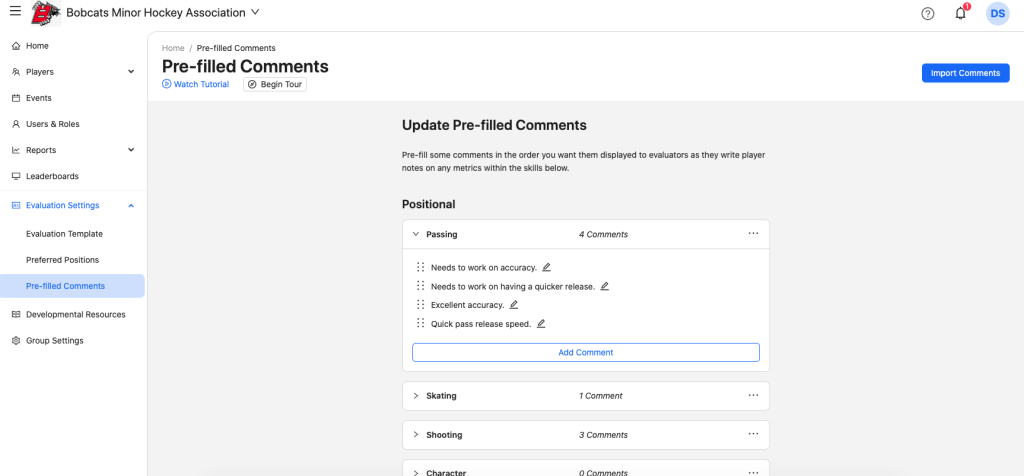Open three-dot options for Shooting section
This screenshot has width=1024, height=476.
point(753,435)
